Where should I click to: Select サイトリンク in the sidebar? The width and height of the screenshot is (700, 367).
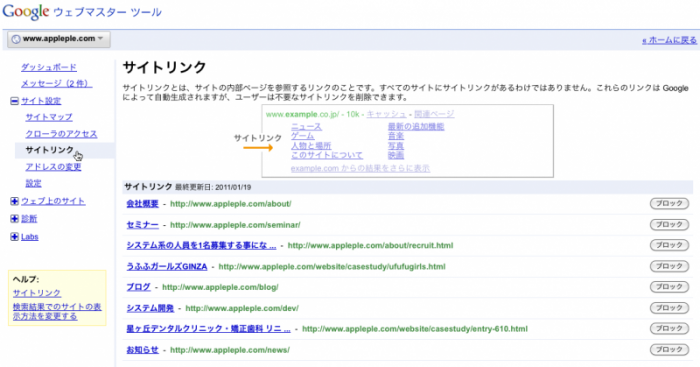coord(50,150)
